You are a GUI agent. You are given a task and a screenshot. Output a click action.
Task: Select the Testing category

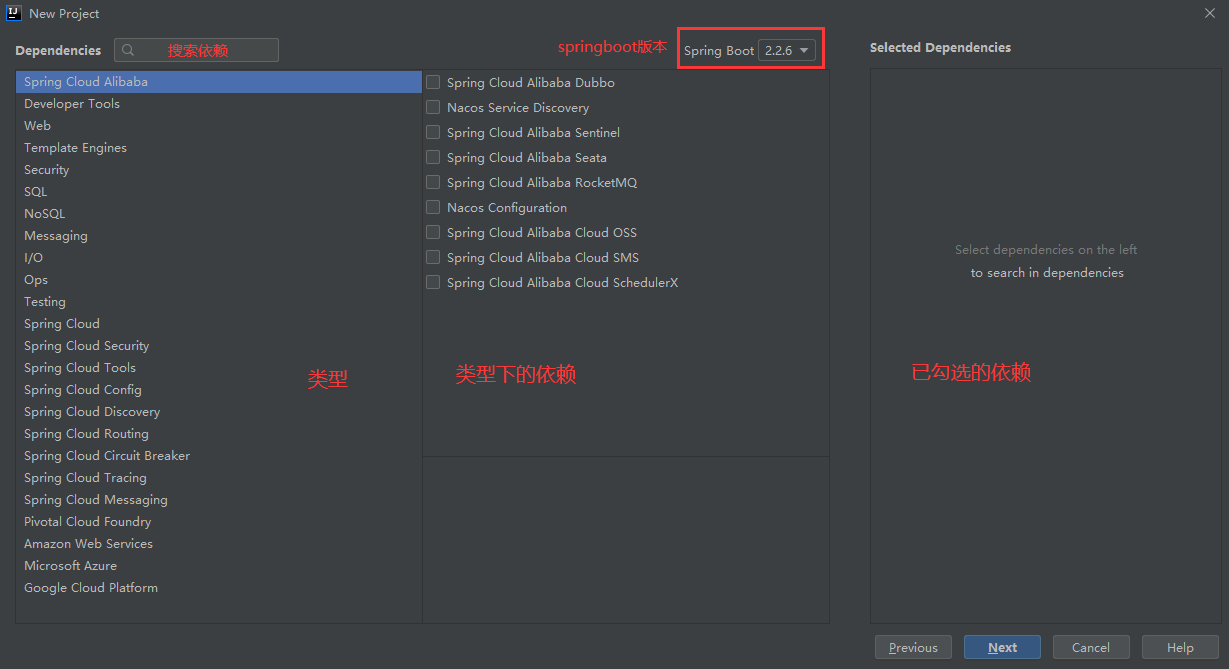click(219, 302)
